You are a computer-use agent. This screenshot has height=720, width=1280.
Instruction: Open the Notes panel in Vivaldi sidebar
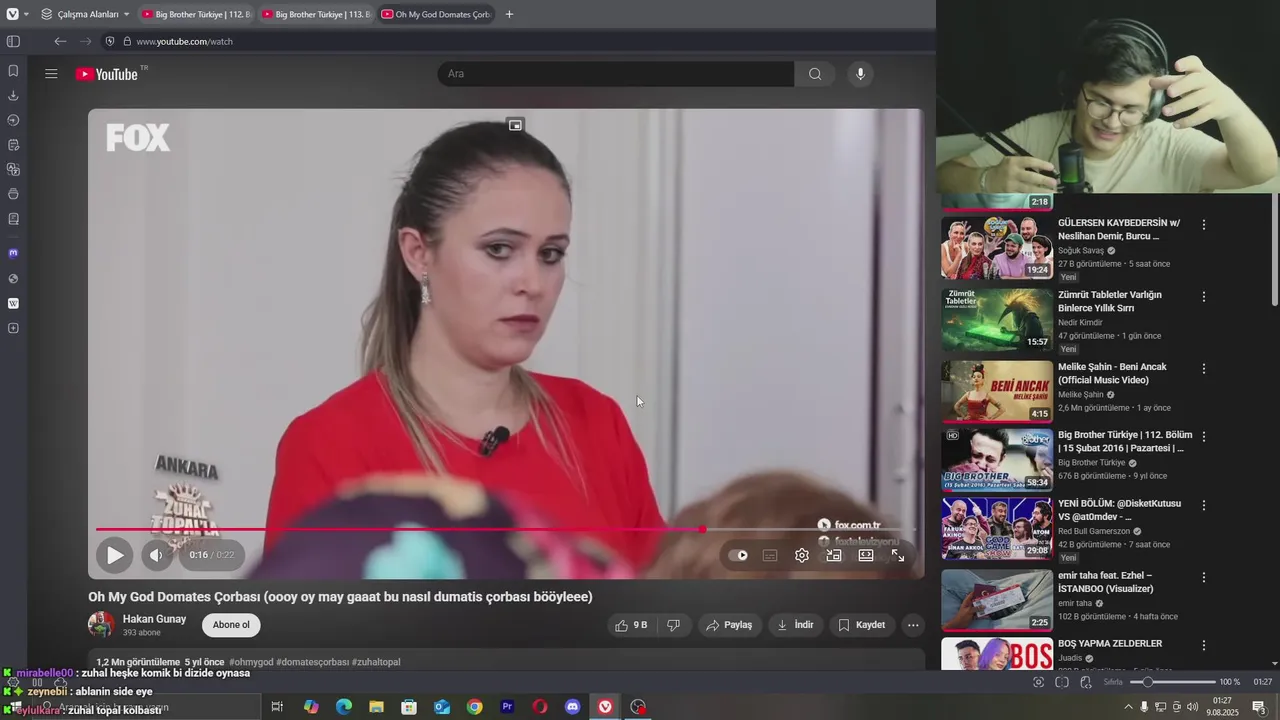[13, 145]
